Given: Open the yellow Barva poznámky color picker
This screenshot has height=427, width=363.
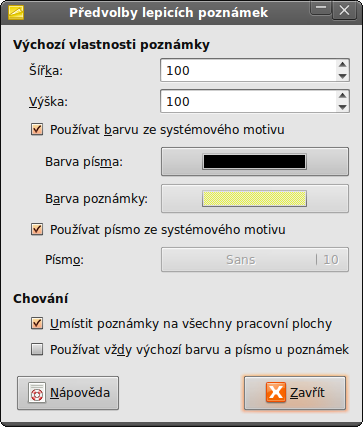Looking at the screenshot, I should pyautogui.click(x=255, y=199).
